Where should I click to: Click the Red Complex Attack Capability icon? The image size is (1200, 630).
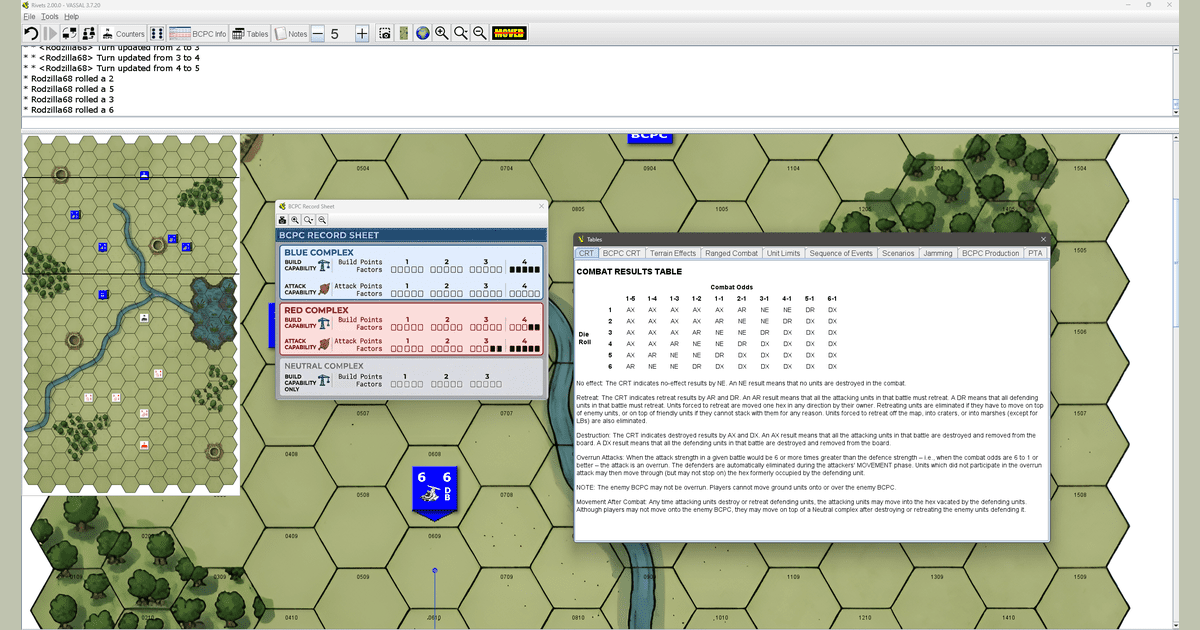click(x=325, y=345)
